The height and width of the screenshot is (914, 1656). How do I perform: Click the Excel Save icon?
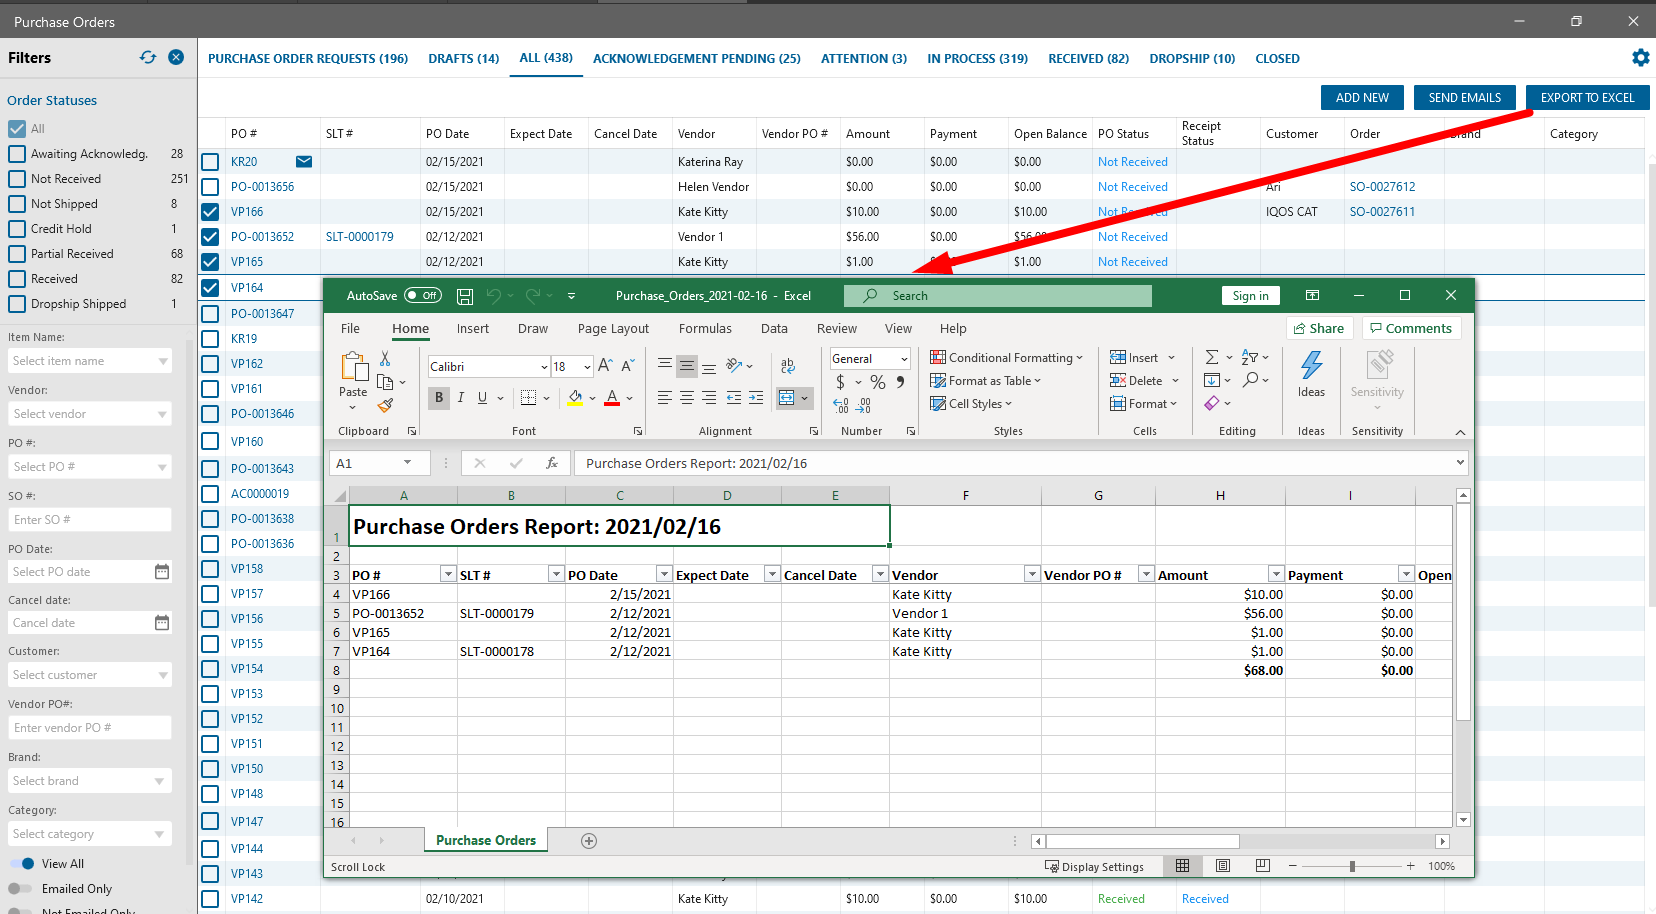[x=465, y=296]
